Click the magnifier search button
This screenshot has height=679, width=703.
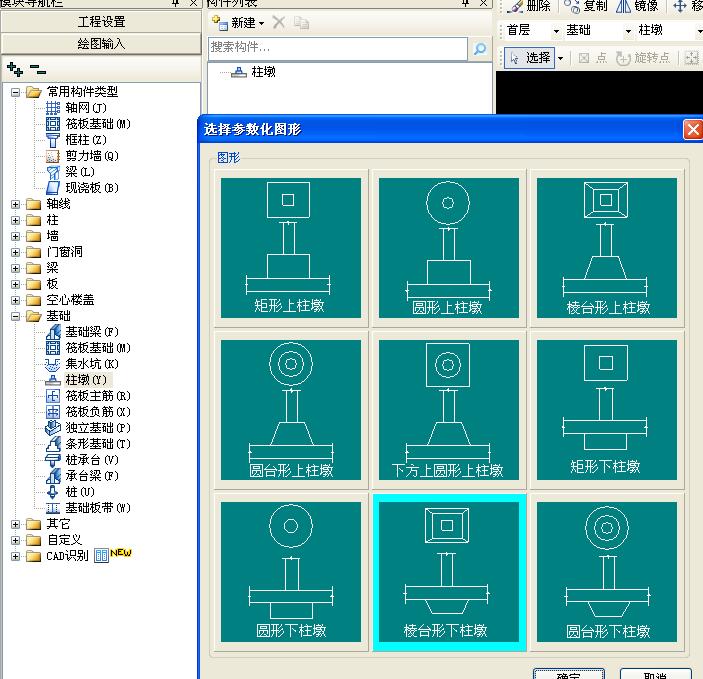coord(480,48)
